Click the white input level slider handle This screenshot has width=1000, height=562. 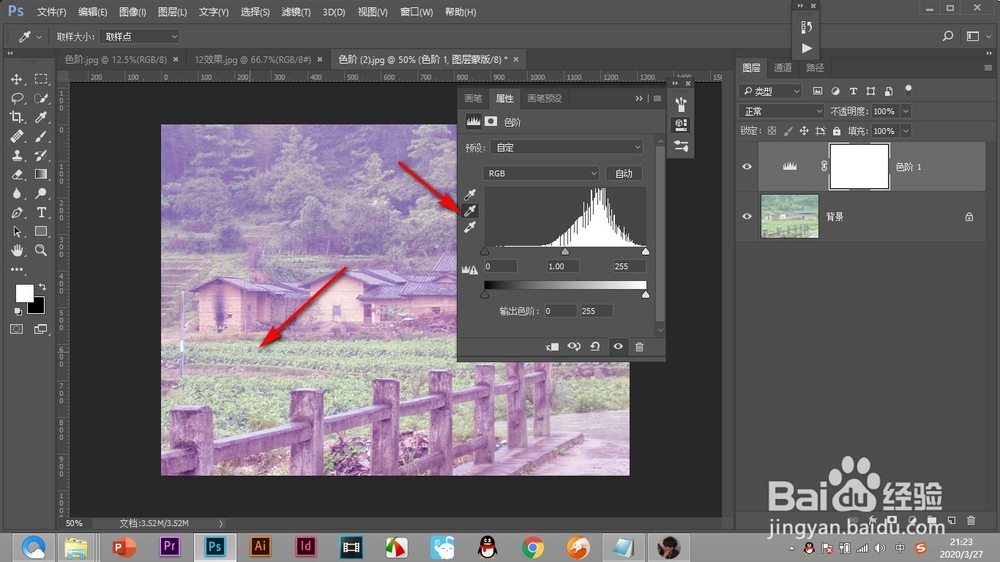click(x=645, y=252)
